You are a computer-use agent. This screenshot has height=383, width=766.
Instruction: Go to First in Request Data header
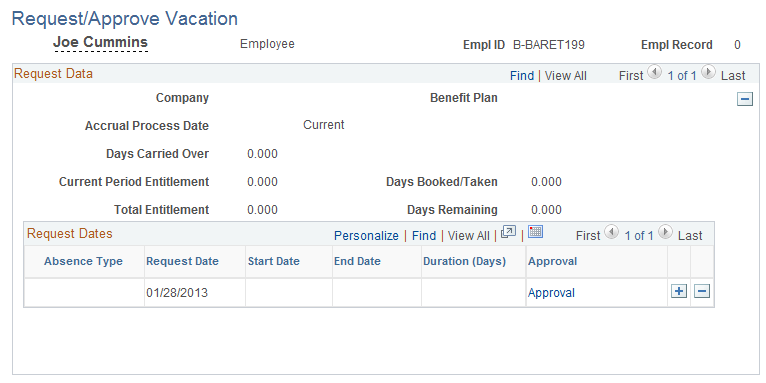coord(631,76)
